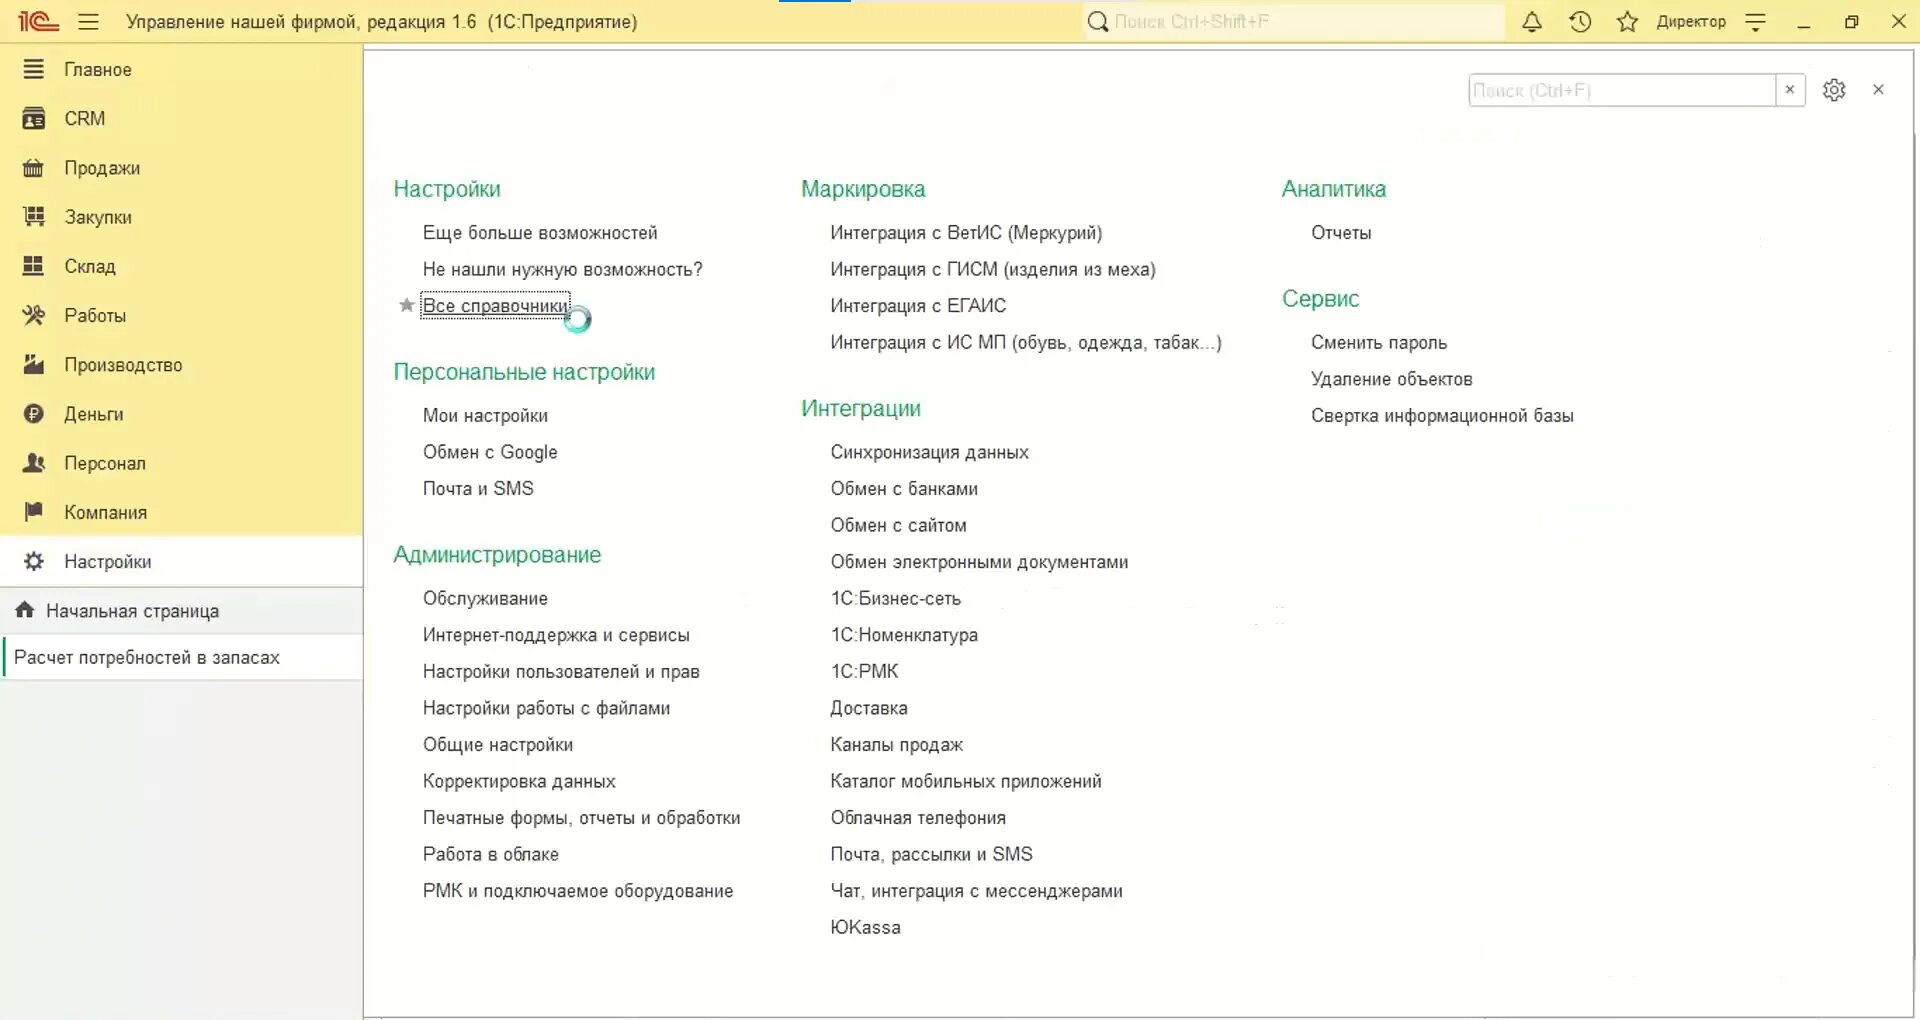Screen dimensions: 1920x1020
Task: Click the Продажи basket icon
Action: pyautogui.click(x=34, y=168)
